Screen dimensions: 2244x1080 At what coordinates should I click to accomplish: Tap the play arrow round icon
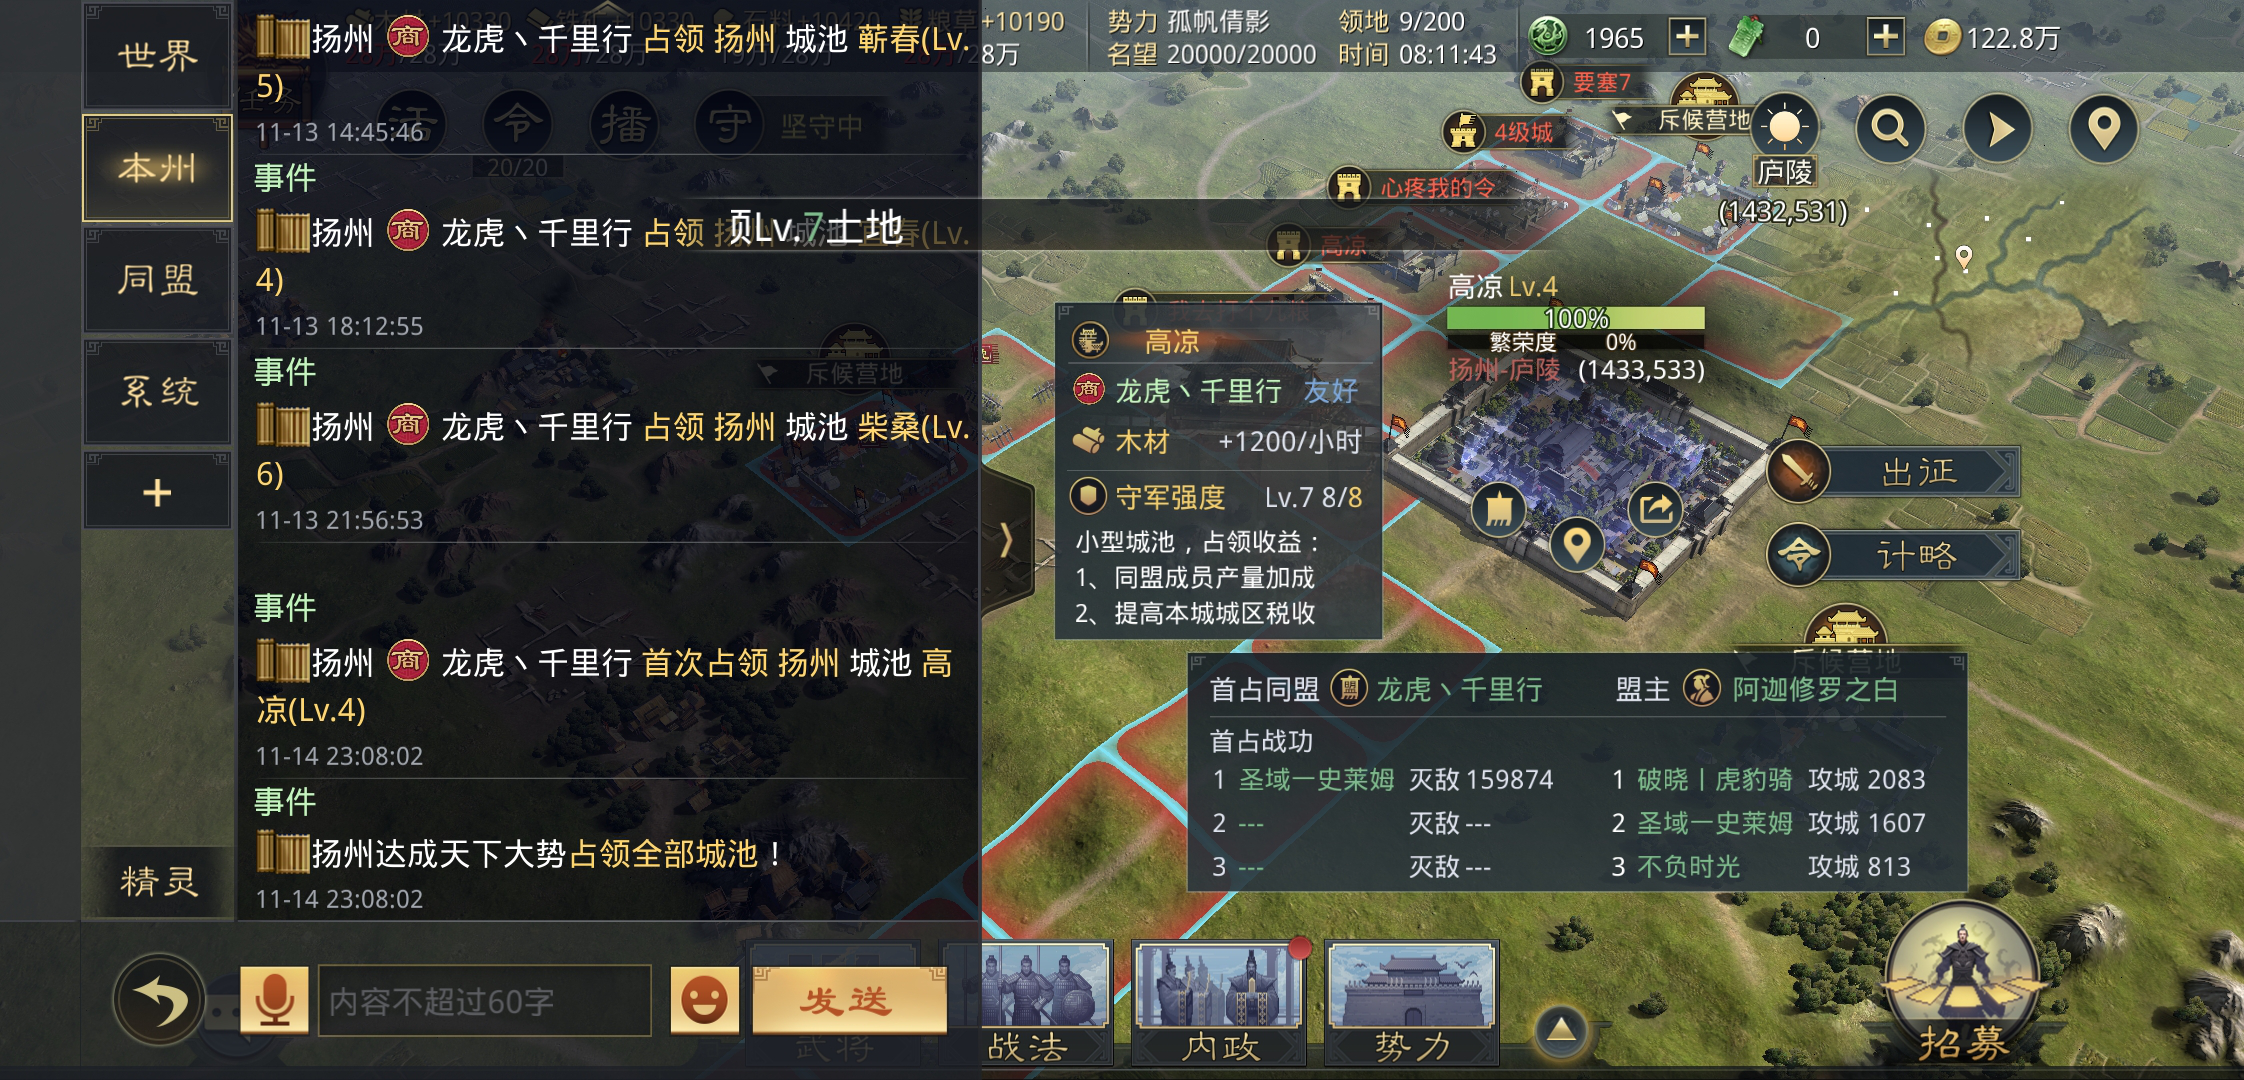click(x=1997, y=129)
